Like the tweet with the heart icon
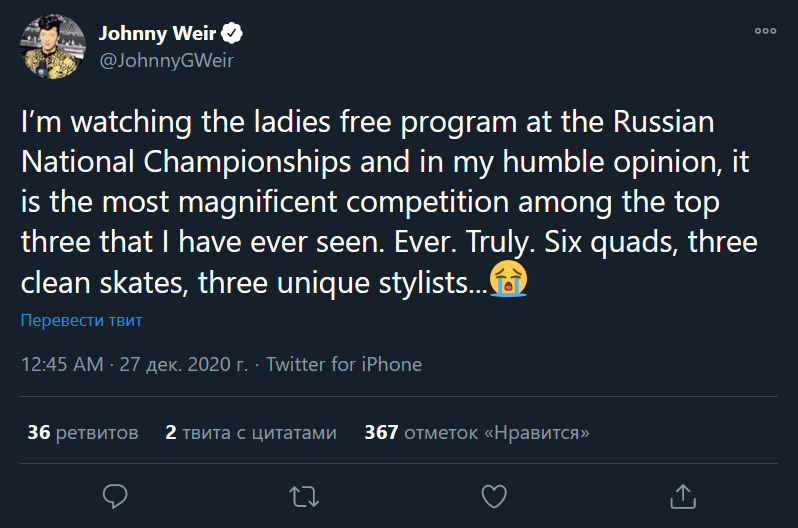Image resolution: width=798 pixels, height=528 pixels. click(x=493, y=495)
